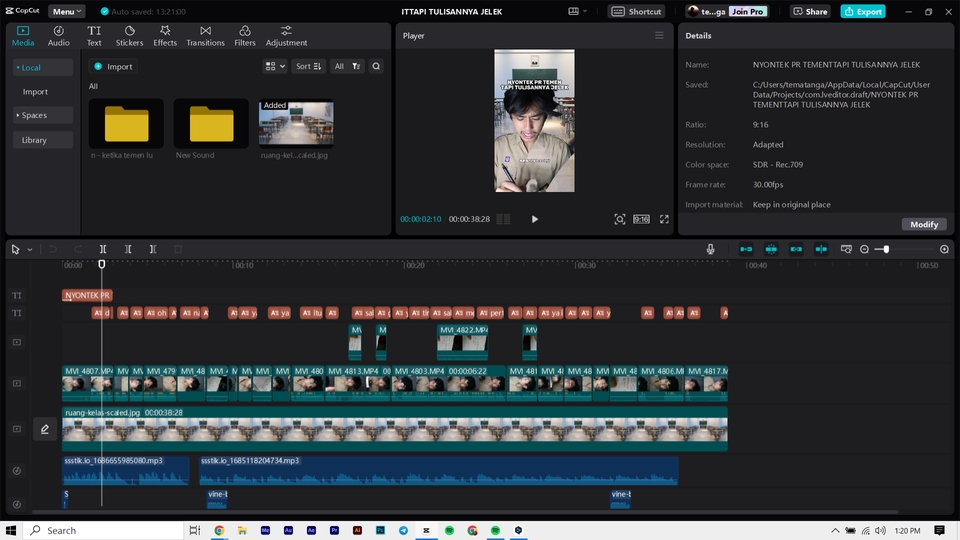
Task: Click the Import media button
Action: point(113,67)
